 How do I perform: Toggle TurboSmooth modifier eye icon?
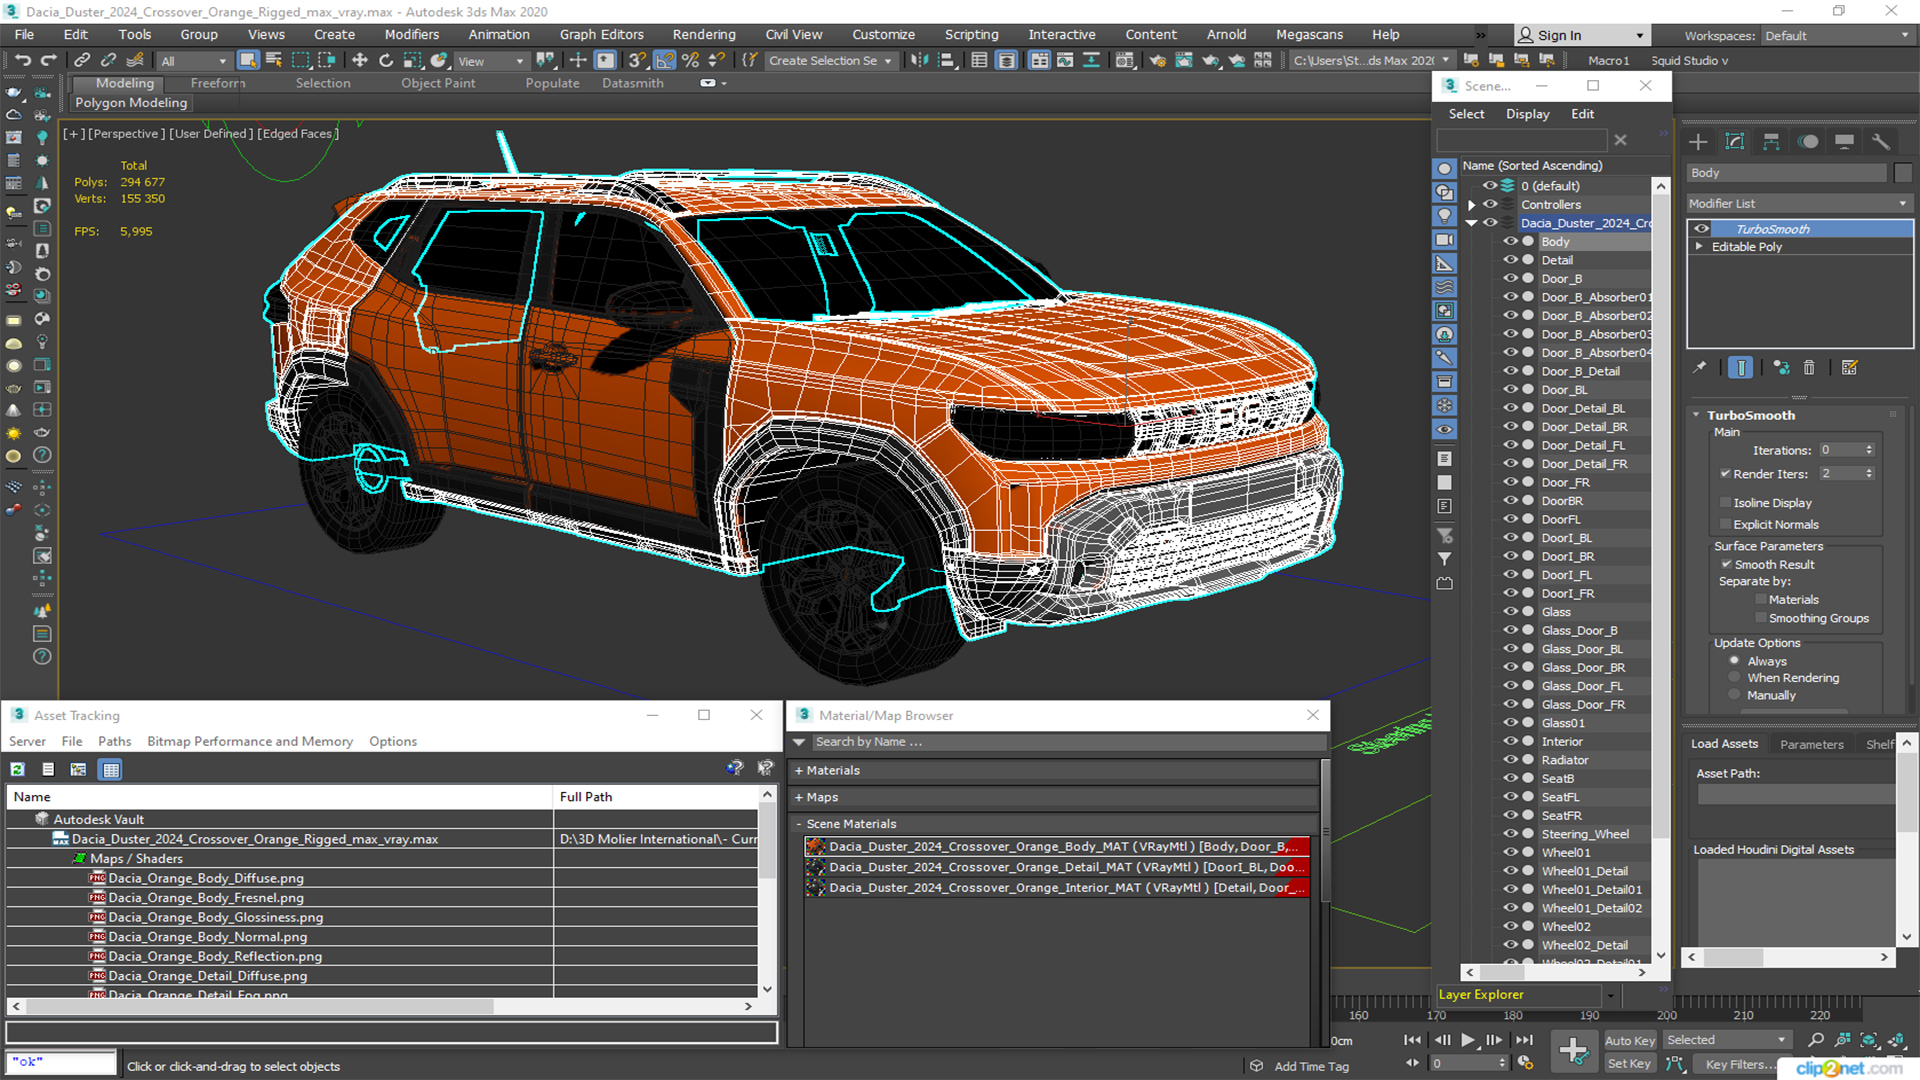1701,229
